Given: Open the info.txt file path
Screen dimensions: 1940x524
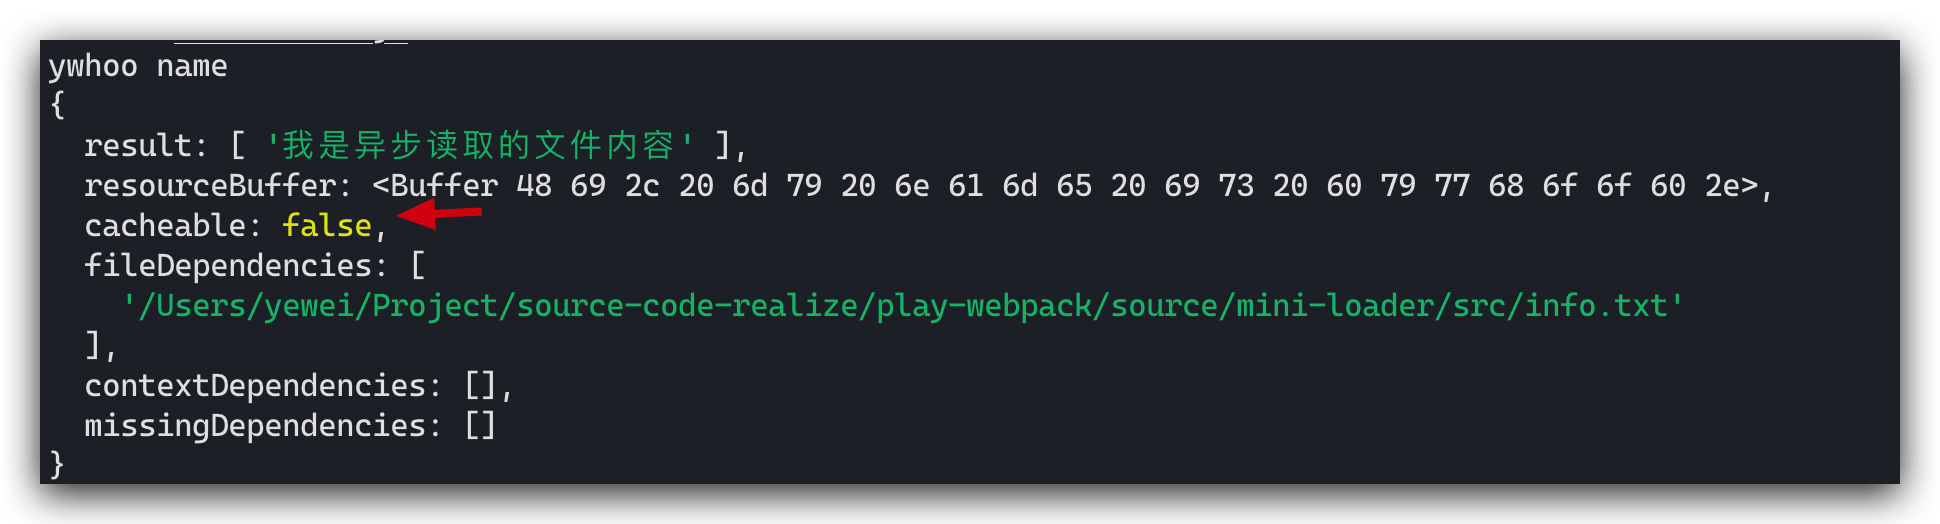Looking at the screenshot, I should click(x=903, y=306).
